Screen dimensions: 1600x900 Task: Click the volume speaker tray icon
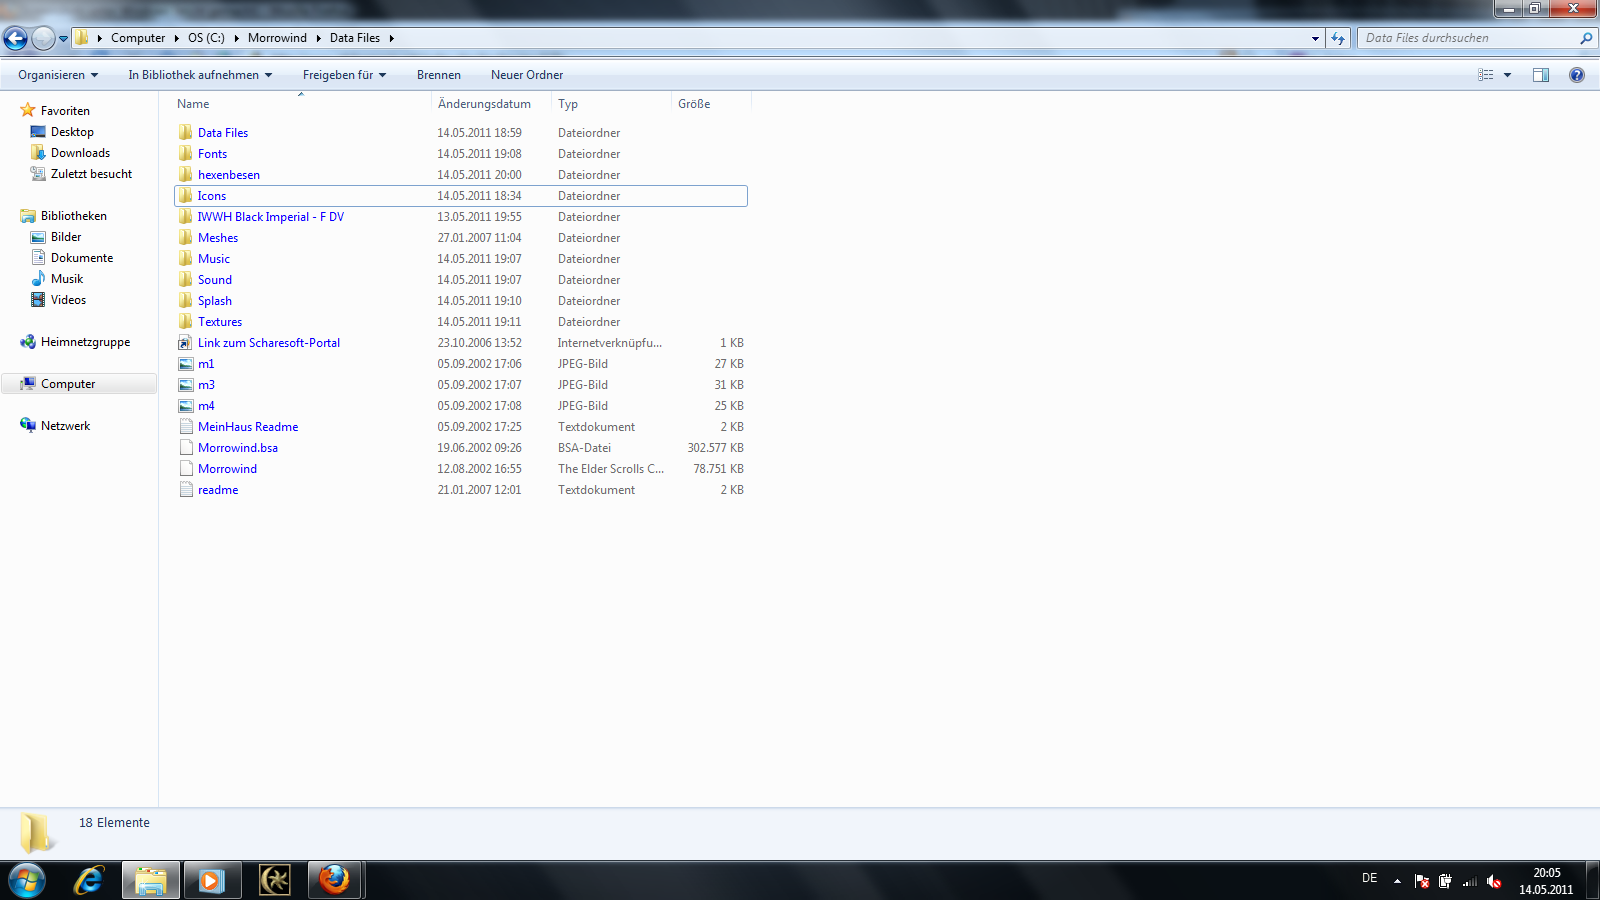(x=1493, y=881)
